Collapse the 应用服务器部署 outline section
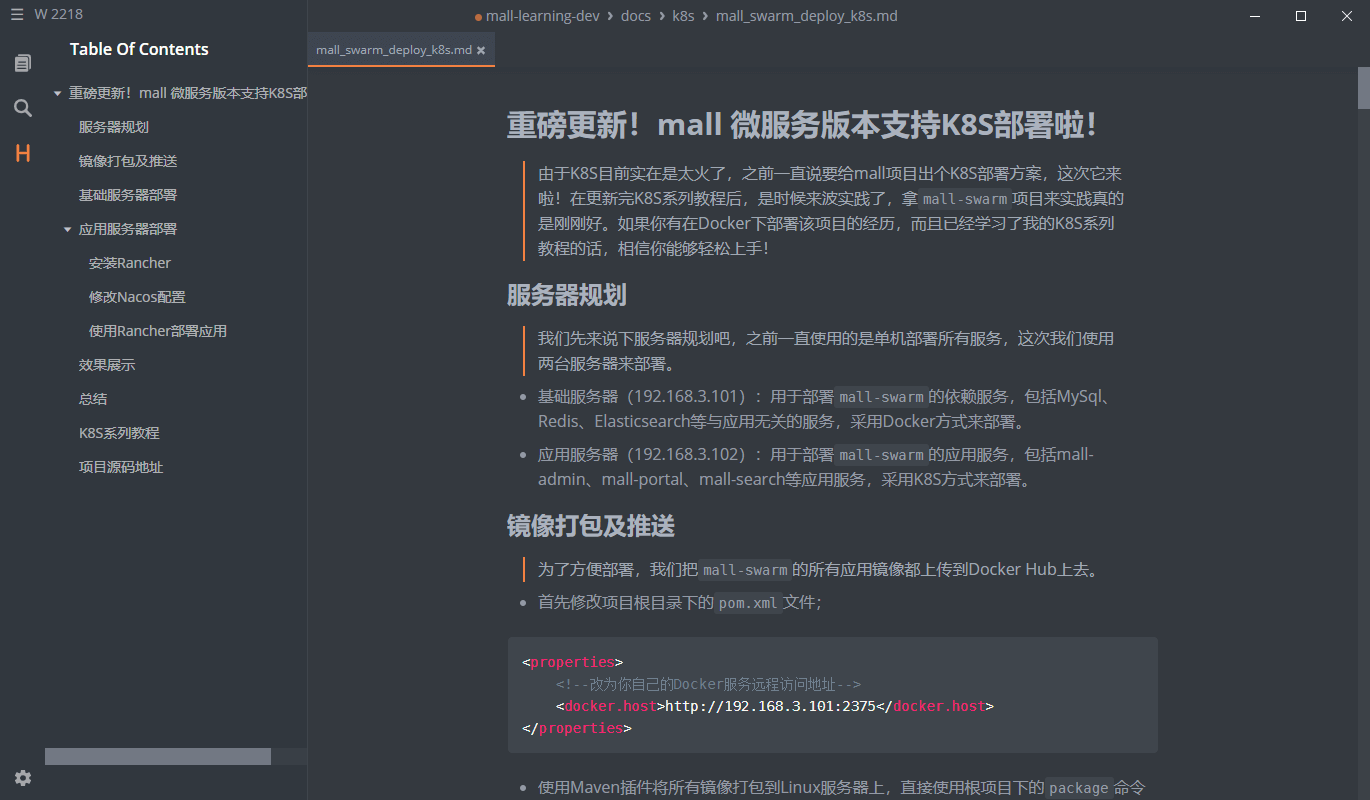The image size is (1370, 800). tap(67, 229)
